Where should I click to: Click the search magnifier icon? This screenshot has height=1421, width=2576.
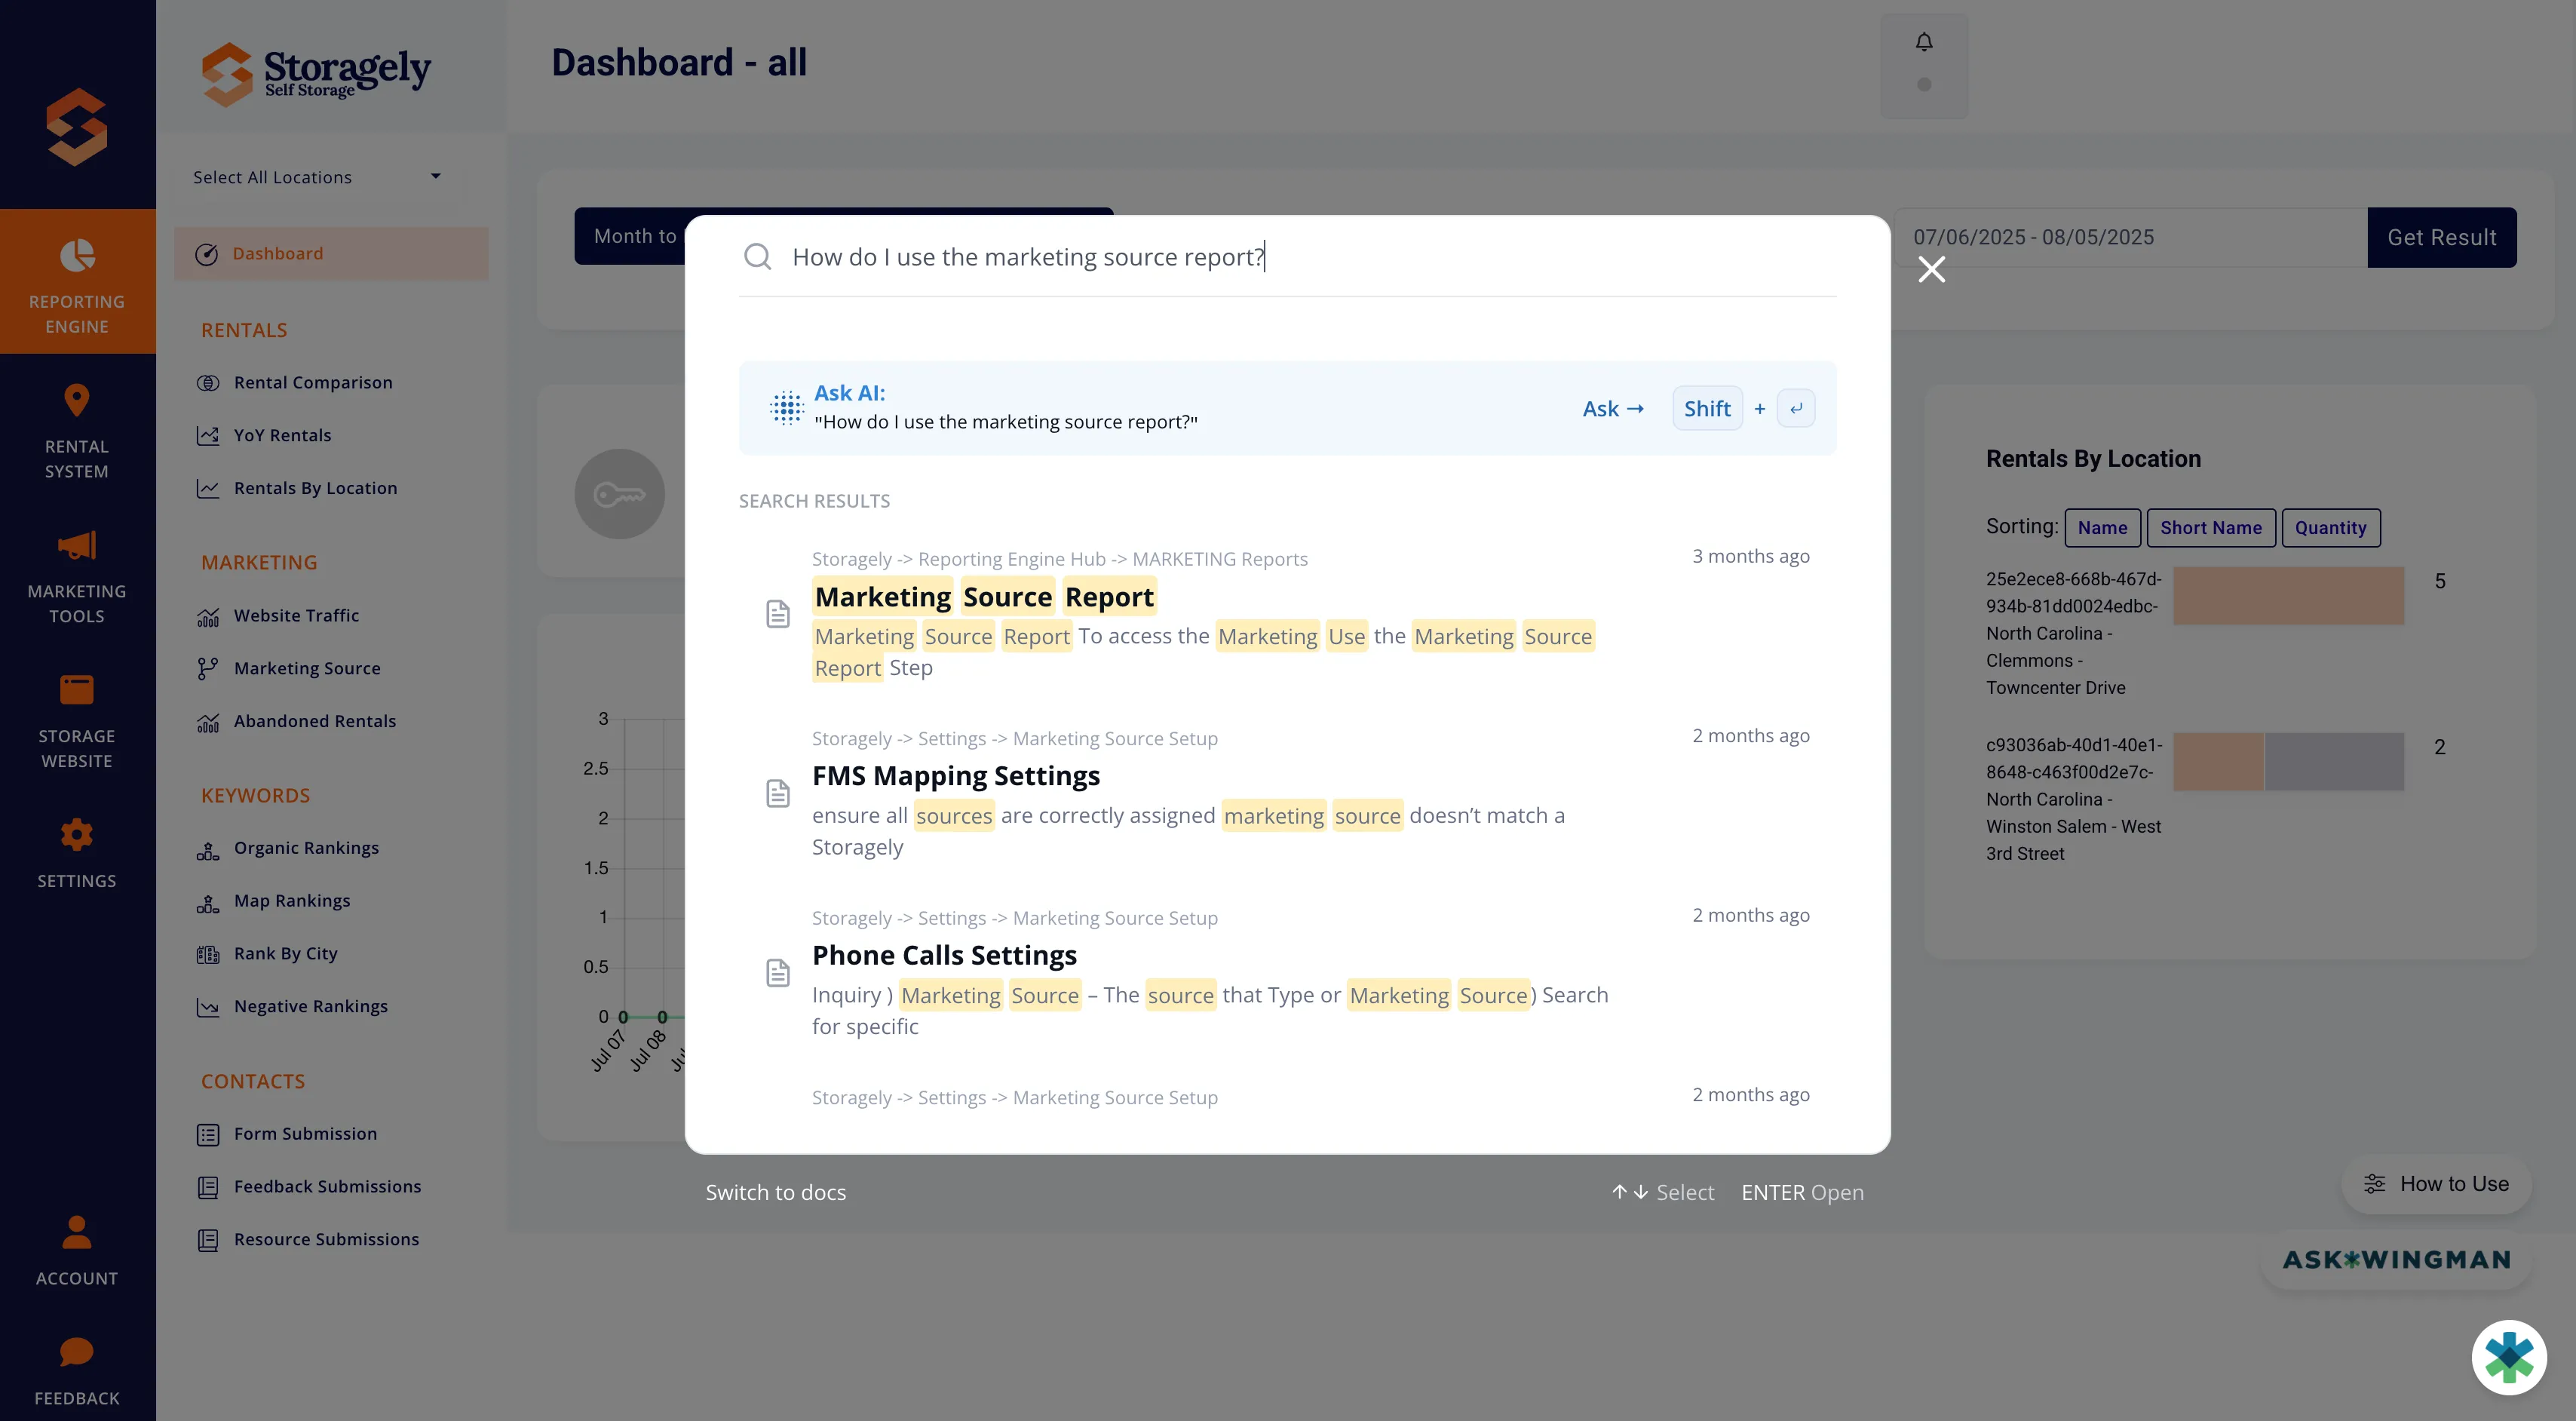(757, 257)
